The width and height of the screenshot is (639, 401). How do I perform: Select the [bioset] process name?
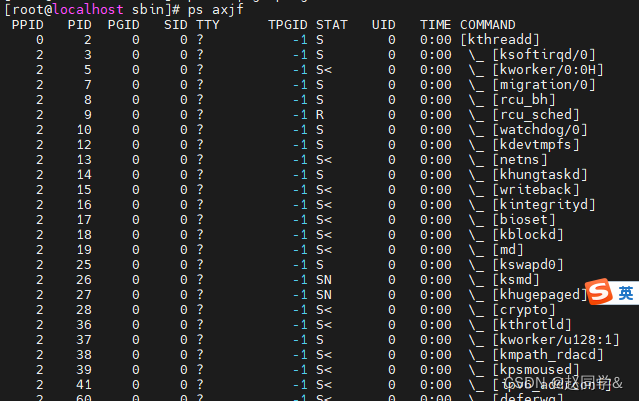(524, 220)
